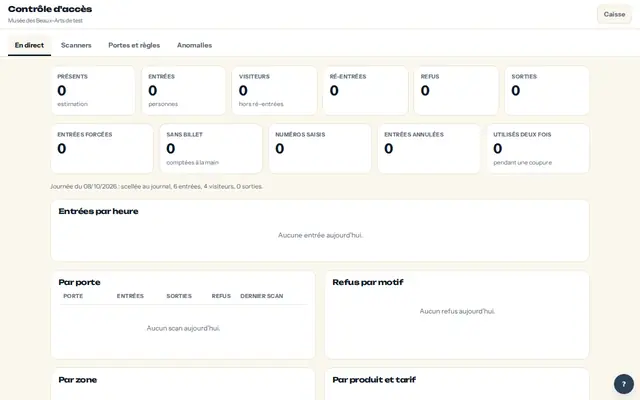Image resolution: width=640 pixels, height=400 pixels.
Task: Click the Par zone heading
Action: click(x=78, y=380)
